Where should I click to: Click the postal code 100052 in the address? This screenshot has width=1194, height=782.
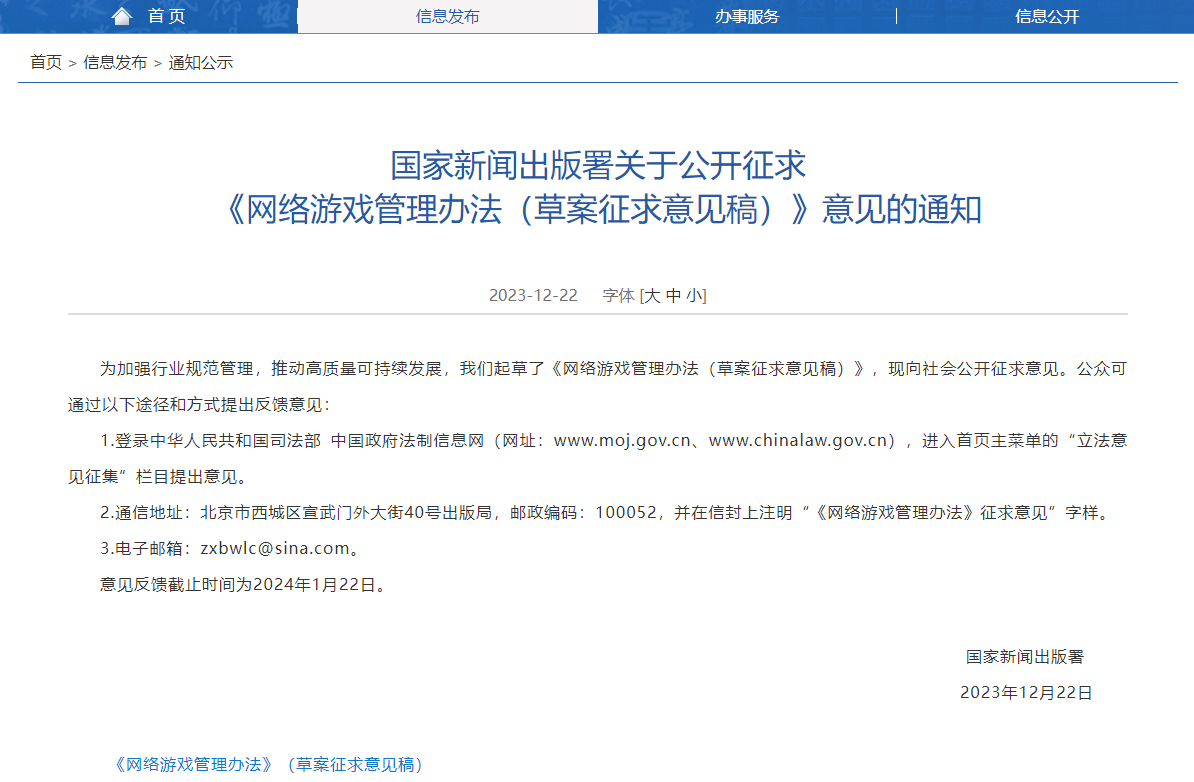point(625,512)
